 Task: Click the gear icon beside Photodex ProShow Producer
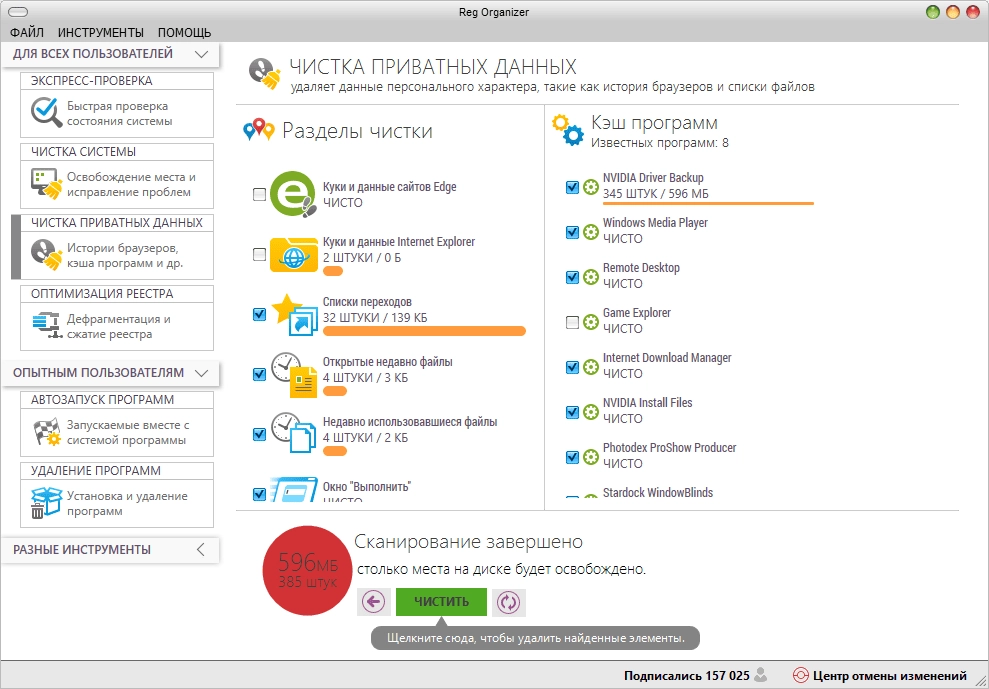[x=590, y=456]
